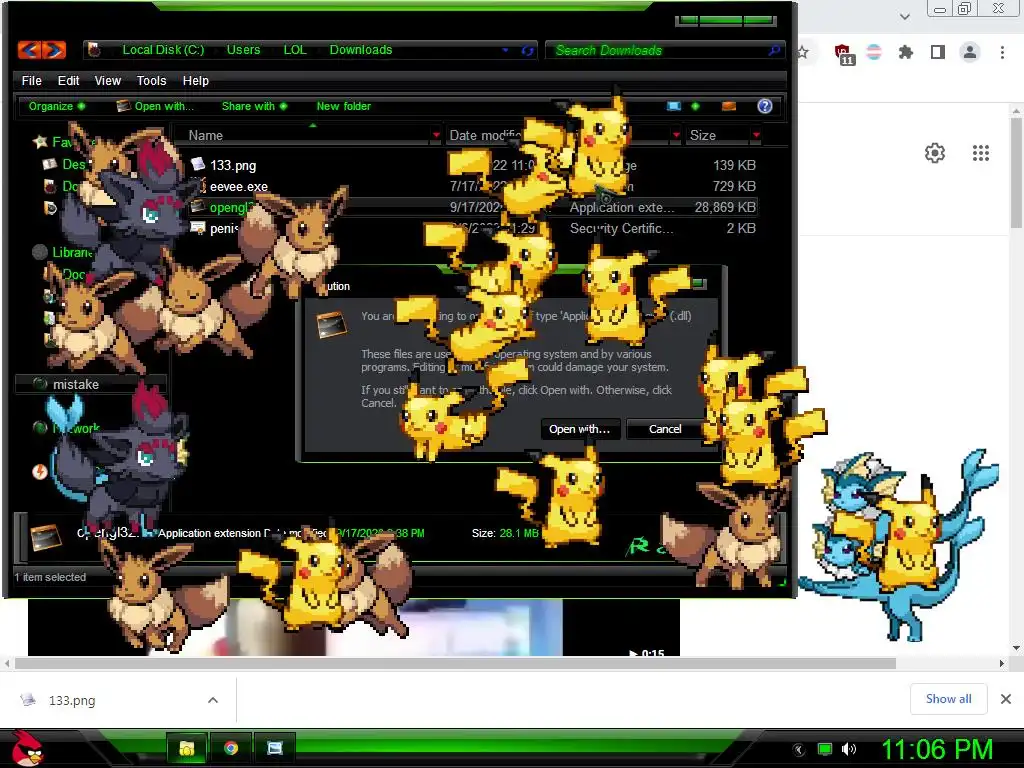1024x768 pixels.
Task: Expand 133.png download options chevron
Action: (x=213, y=700)
